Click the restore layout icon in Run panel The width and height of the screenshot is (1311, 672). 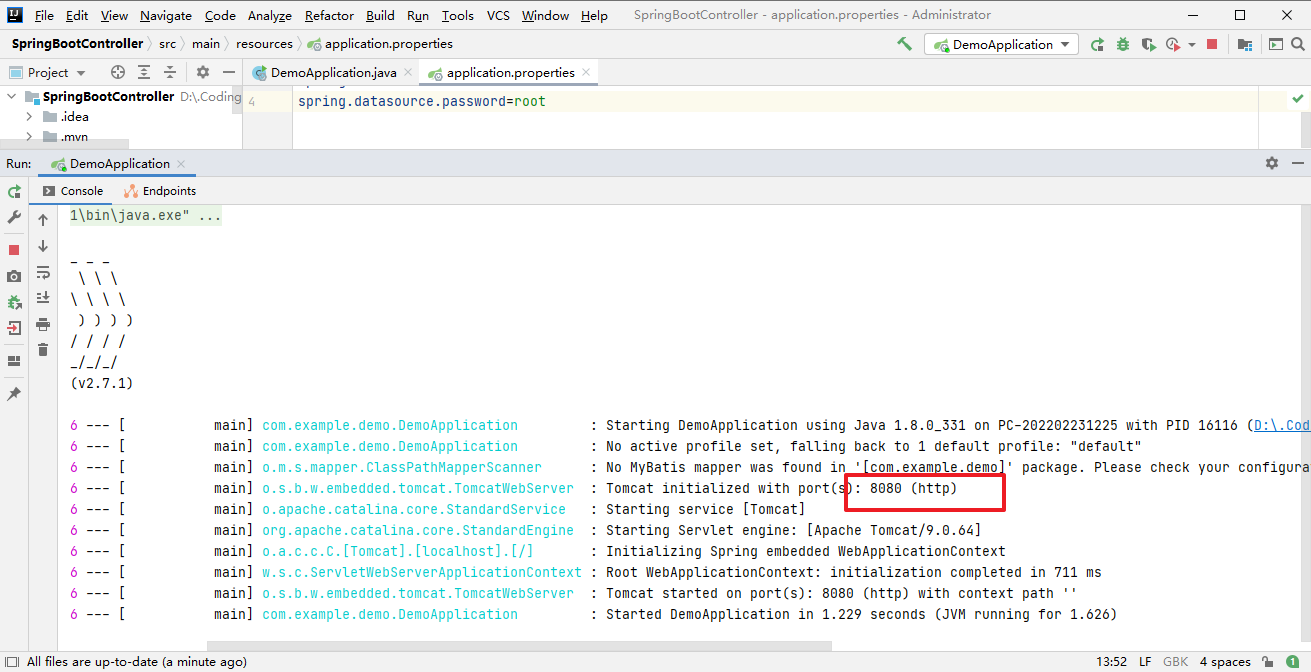pyautogui.click(x=14, y=361)
